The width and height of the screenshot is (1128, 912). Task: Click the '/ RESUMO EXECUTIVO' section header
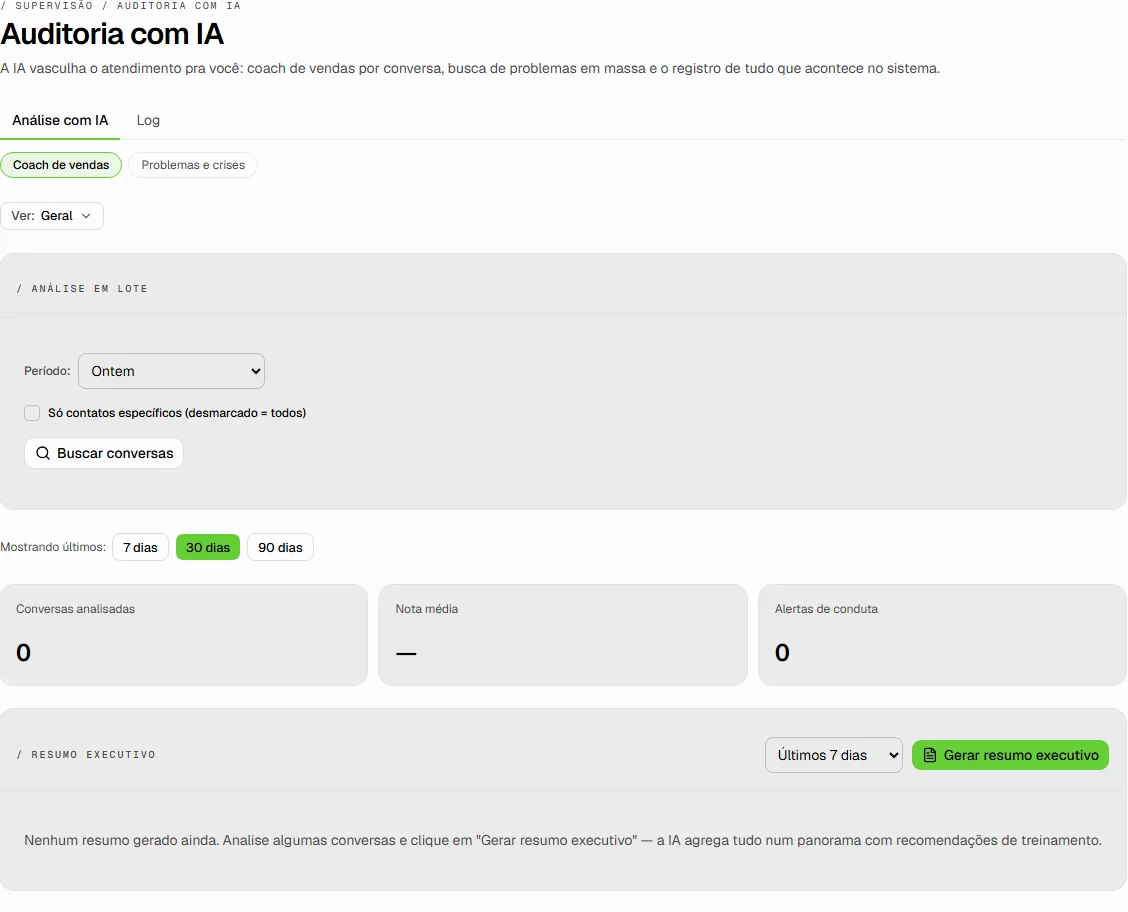86,754
